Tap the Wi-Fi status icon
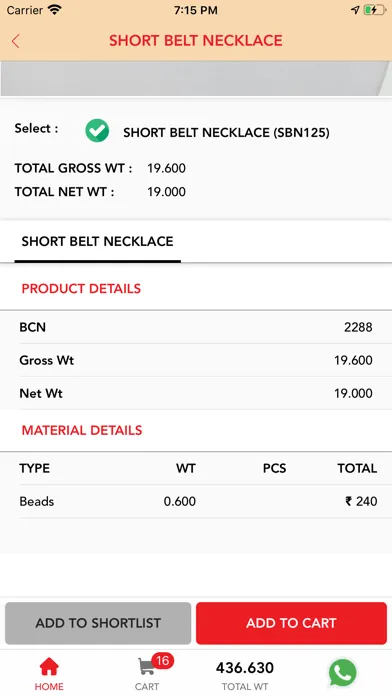The width and height of the screenshot is (392, 696). pyautogui.click(x=55, y=10)
